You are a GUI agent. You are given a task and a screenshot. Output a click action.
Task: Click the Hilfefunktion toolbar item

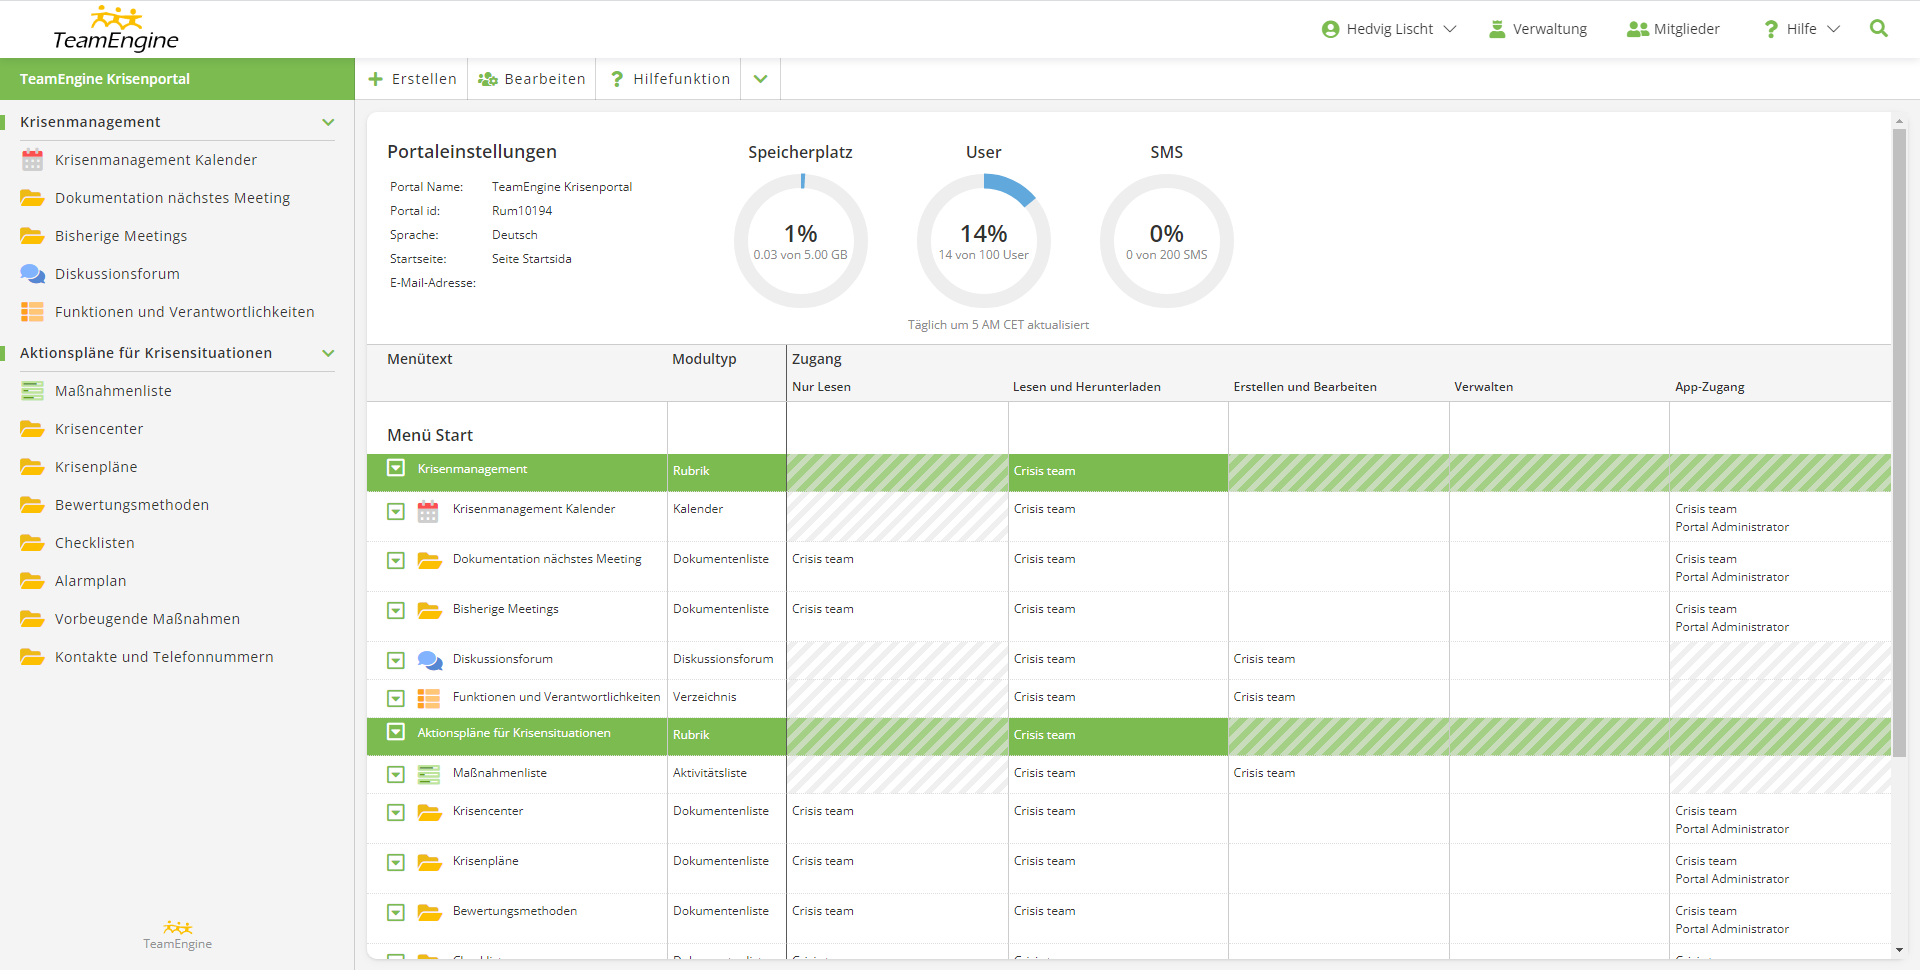pos(669,79)
